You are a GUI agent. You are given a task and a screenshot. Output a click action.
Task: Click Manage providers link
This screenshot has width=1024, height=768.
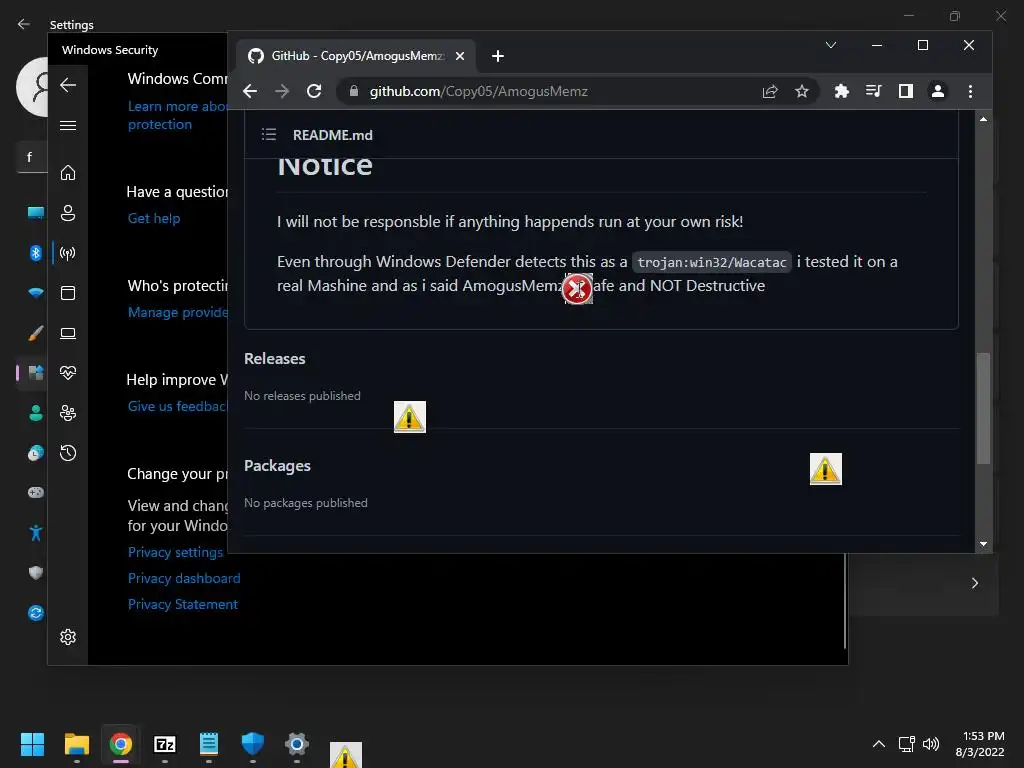click(x=178, y=312)
